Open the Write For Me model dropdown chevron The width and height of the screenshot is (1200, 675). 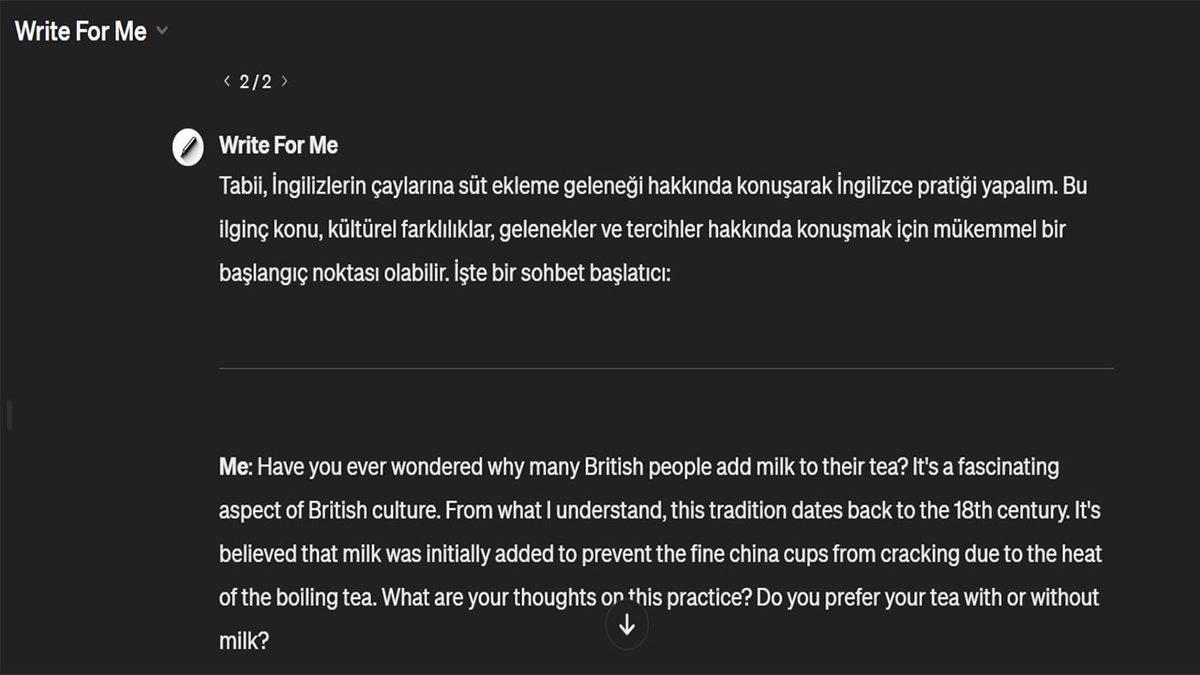tap(163, 32)
